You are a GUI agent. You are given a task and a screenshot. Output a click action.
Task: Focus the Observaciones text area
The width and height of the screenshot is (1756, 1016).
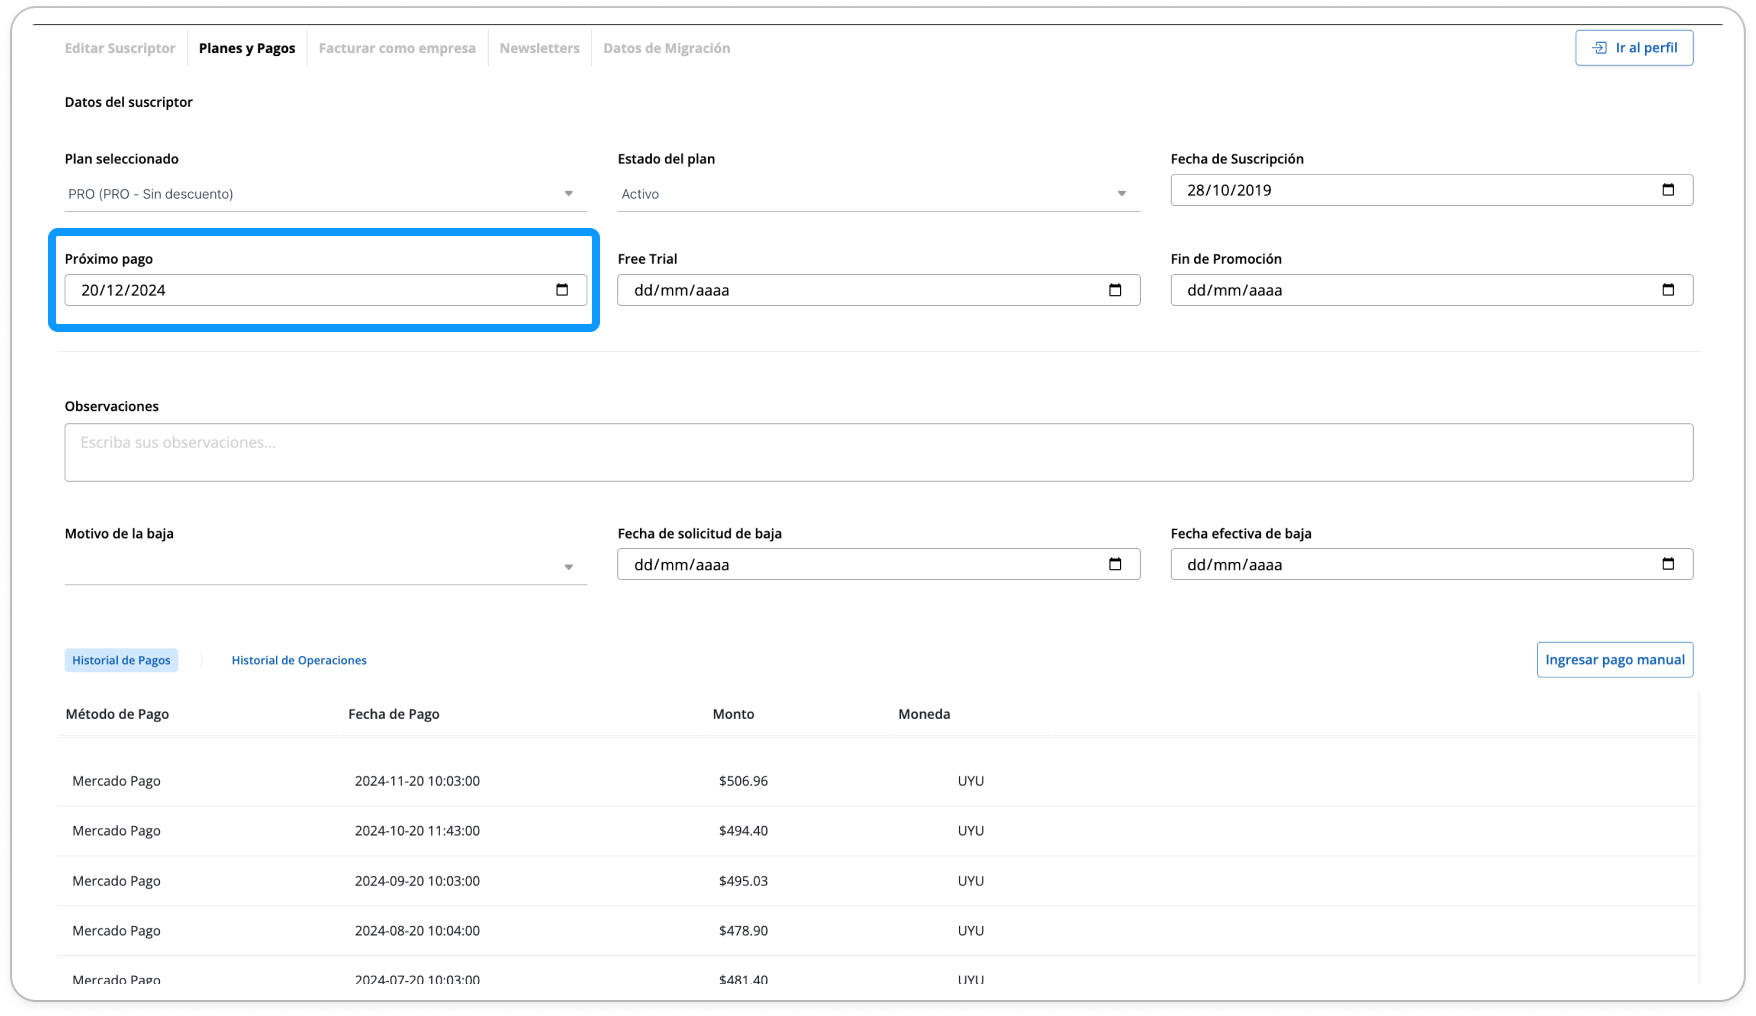[878, 452]
